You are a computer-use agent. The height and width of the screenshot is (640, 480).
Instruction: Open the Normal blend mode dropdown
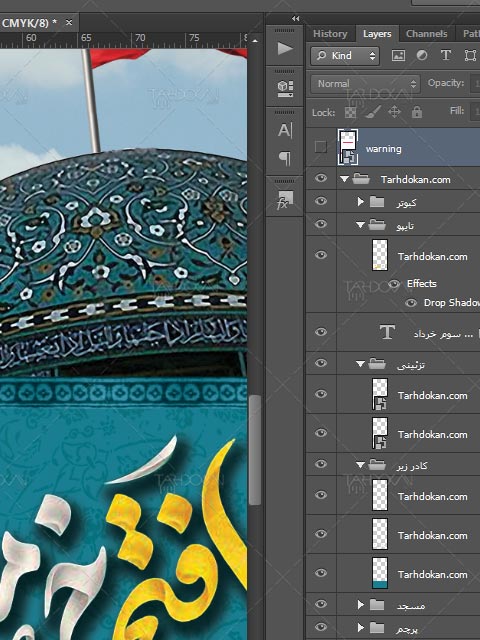coord(365,84)
